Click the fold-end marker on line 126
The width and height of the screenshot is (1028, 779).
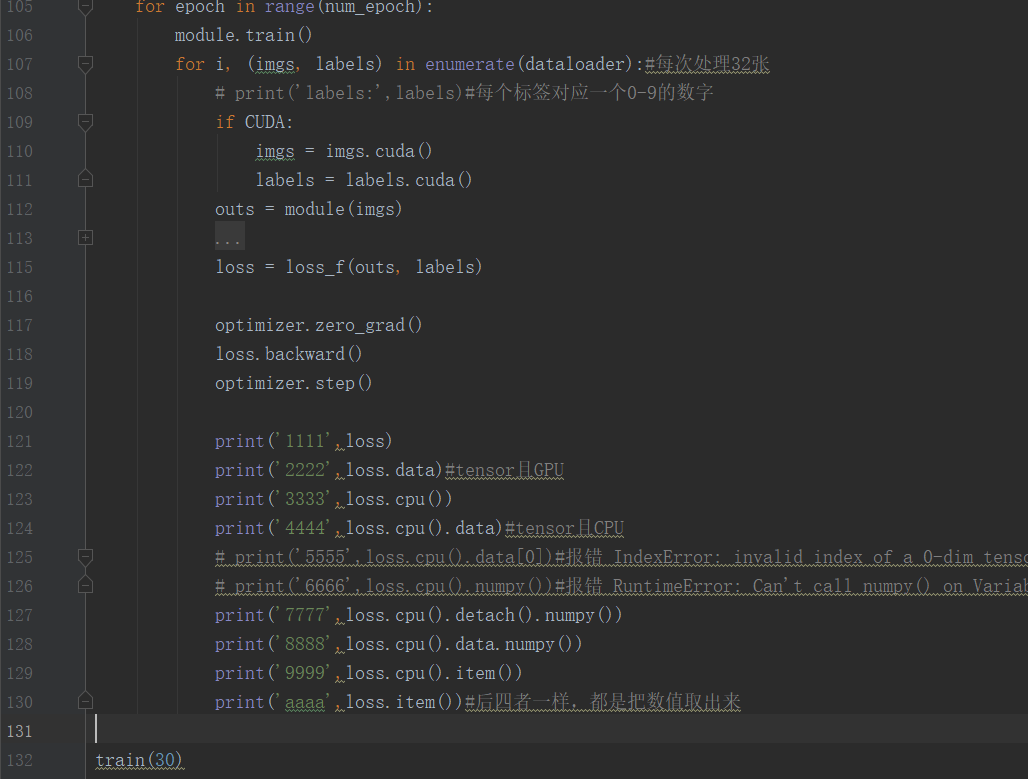[85, 586]
